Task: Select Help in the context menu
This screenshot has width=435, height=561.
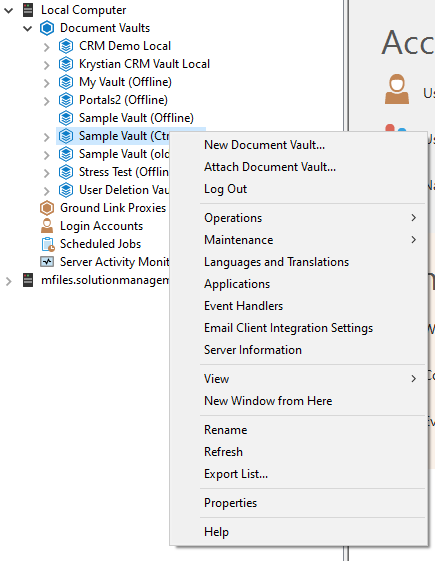Action: pyautogui.click(x=298, y=532)
